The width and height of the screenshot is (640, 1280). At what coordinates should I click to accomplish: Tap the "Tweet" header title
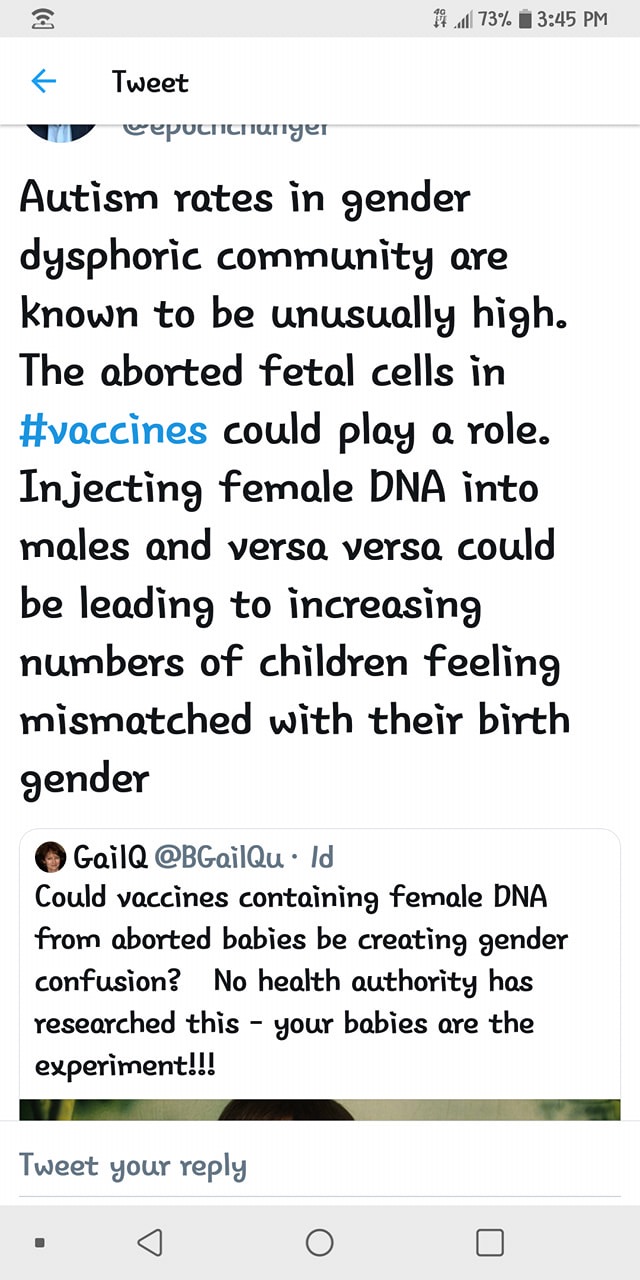click(x=150, y=82)
